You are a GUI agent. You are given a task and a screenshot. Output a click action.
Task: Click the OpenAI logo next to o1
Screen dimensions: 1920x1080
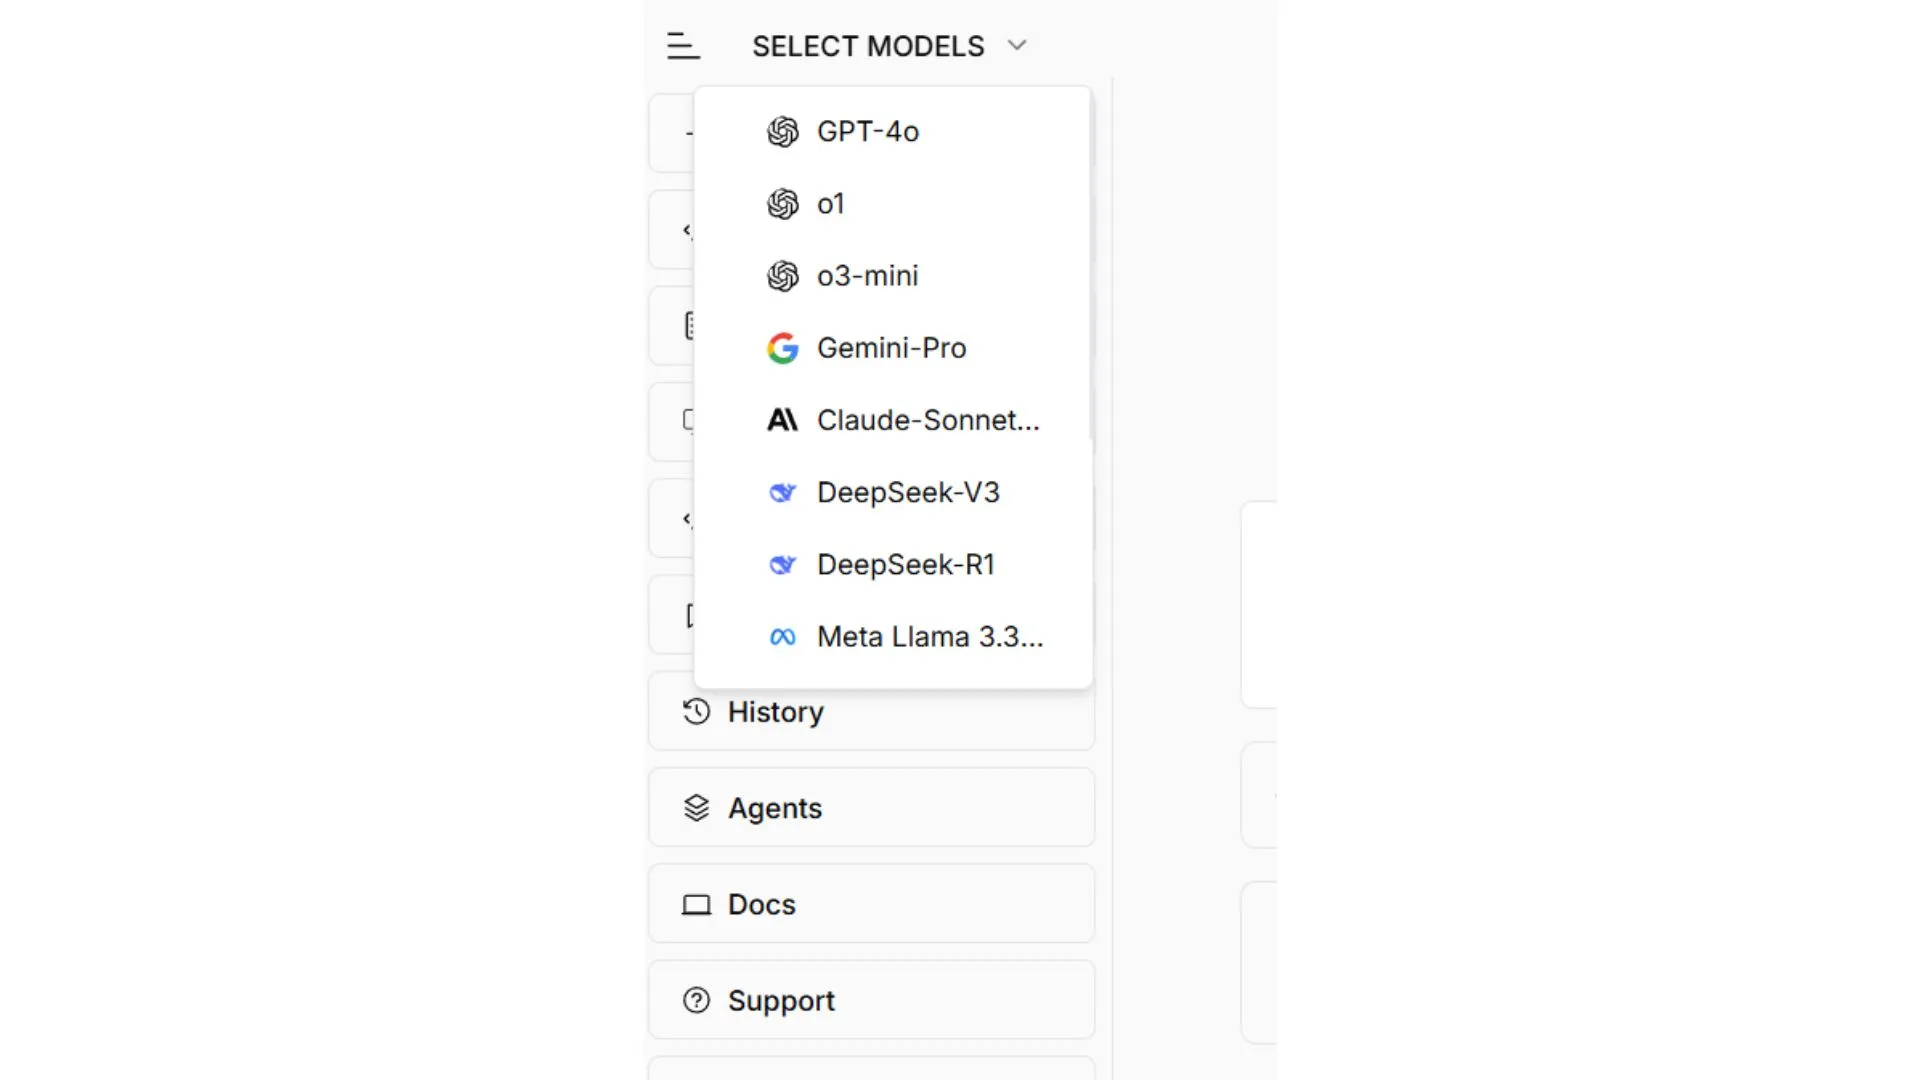coord(783,204)
